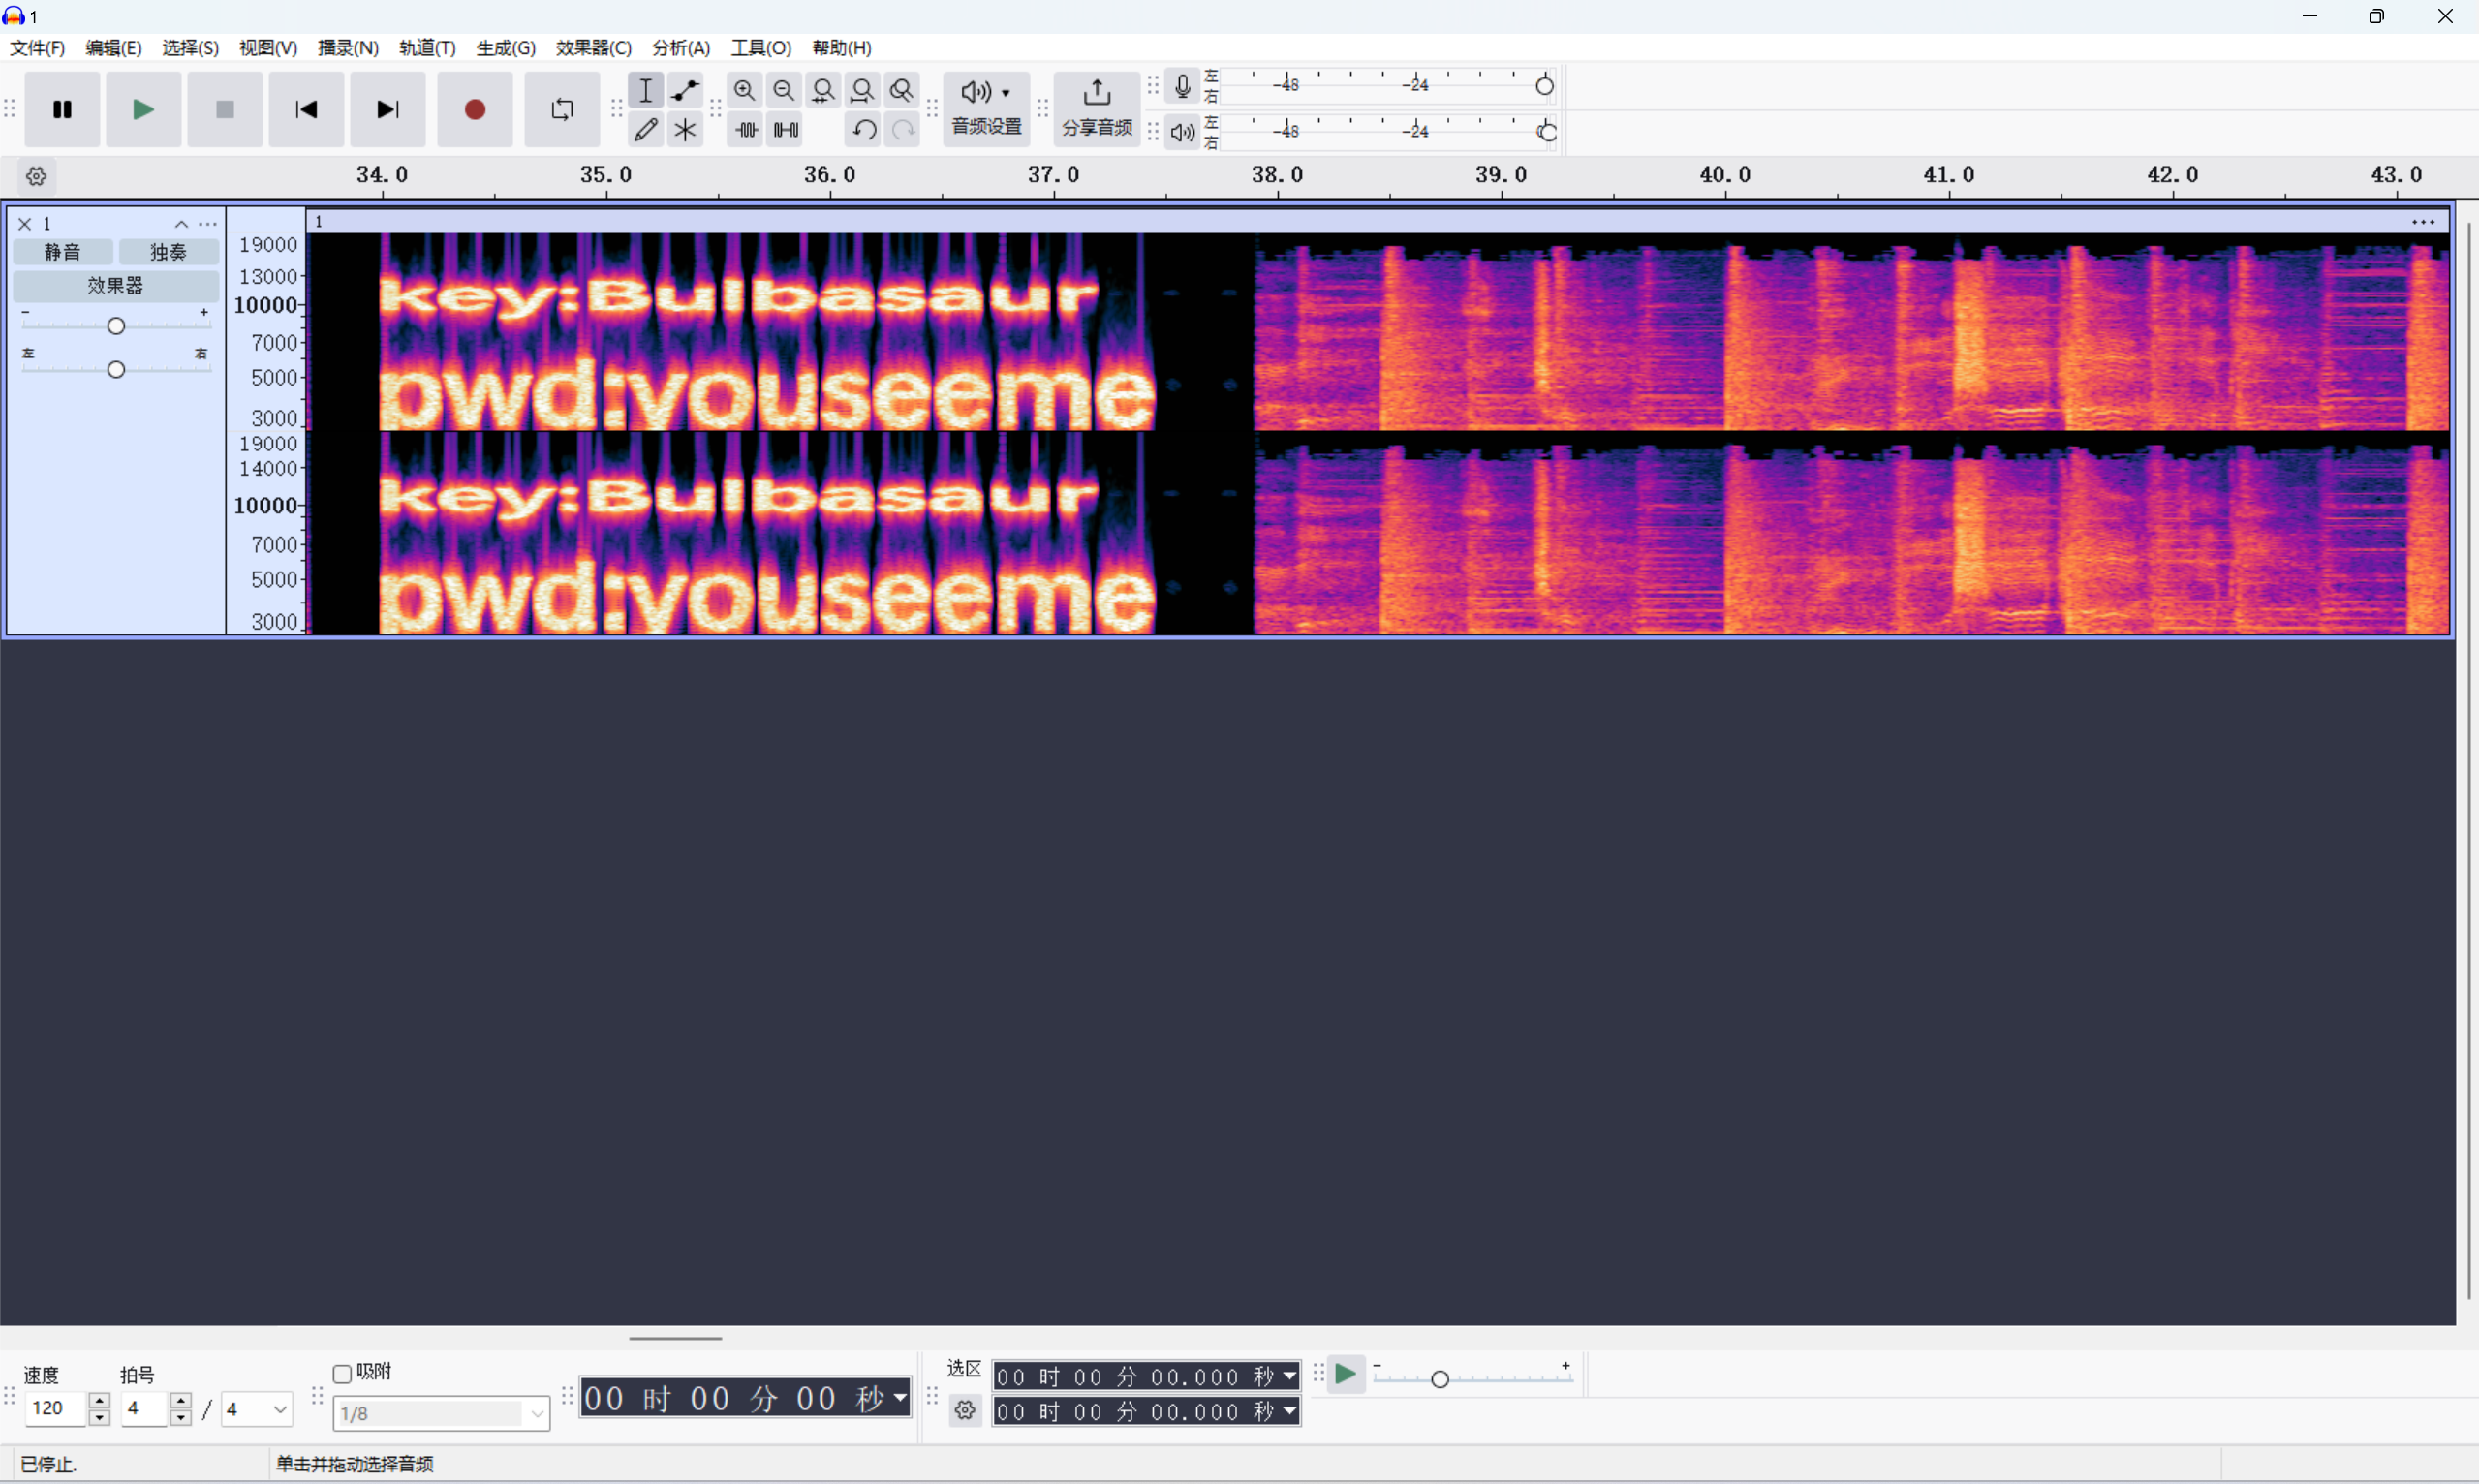2479x1484 pixels.
Task: Click the Zoom Out magnifier
Action: pos(784,90)
